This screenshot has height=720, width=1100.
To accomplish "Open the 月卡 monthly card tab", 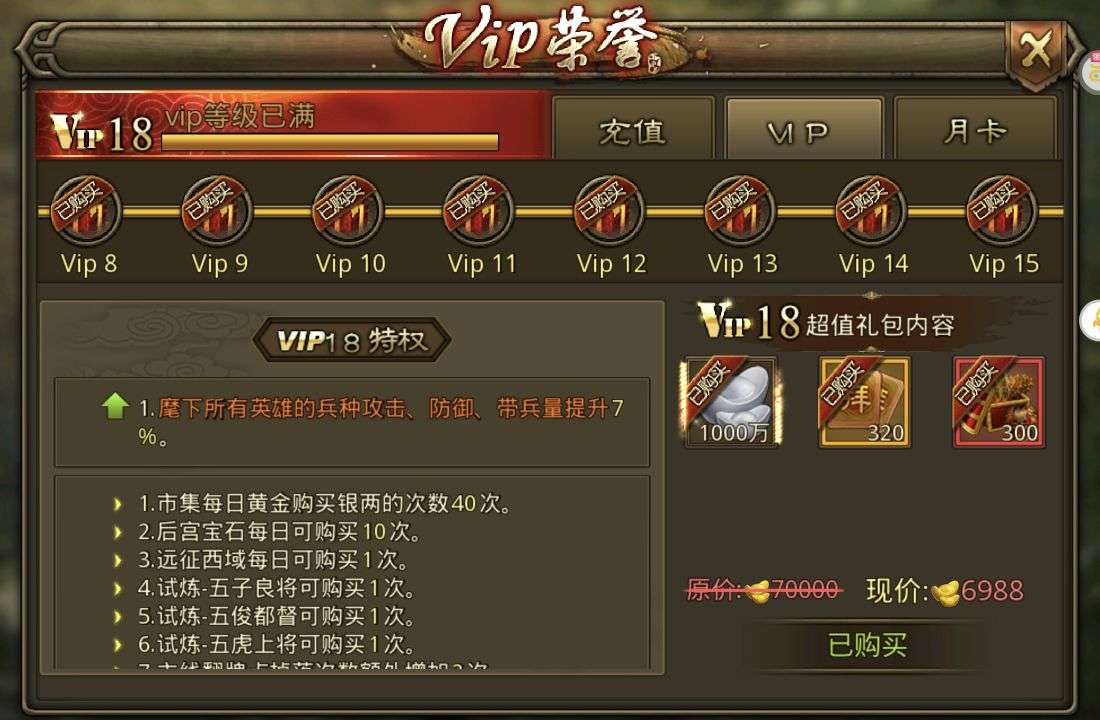I will (x=975, y=130).
